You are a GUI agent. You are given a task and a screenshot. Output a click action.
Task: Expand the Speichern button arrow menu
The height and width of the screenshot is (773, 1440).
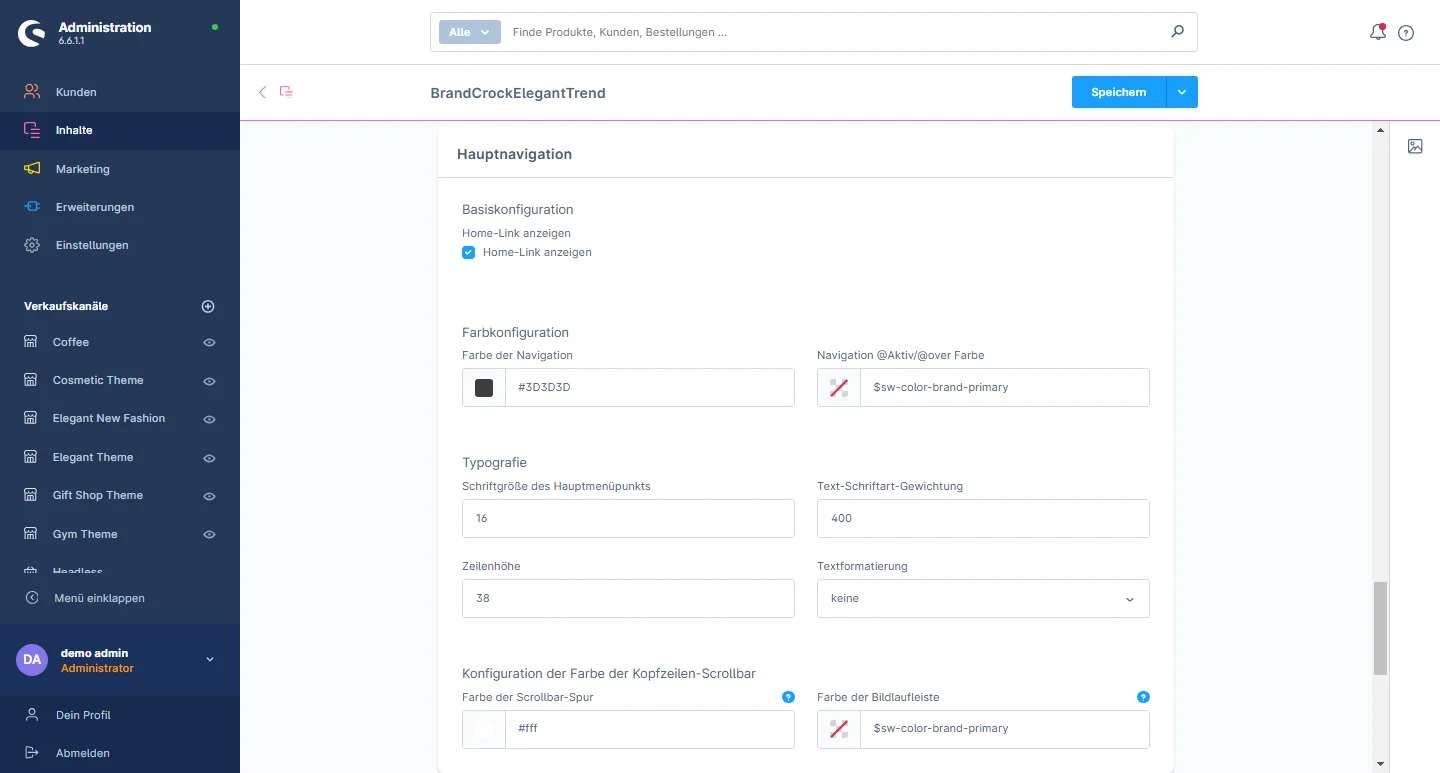click(x=1182, y=92)
